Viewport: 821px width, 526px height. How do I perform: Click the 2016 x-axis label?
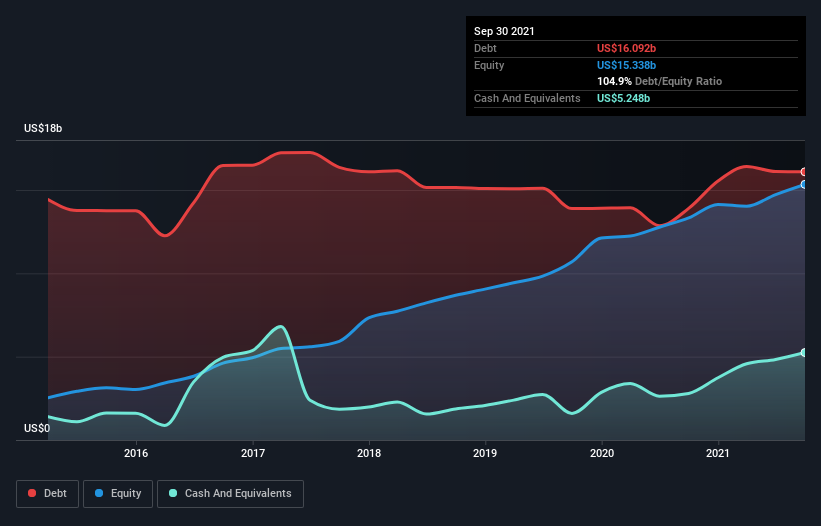136,453
